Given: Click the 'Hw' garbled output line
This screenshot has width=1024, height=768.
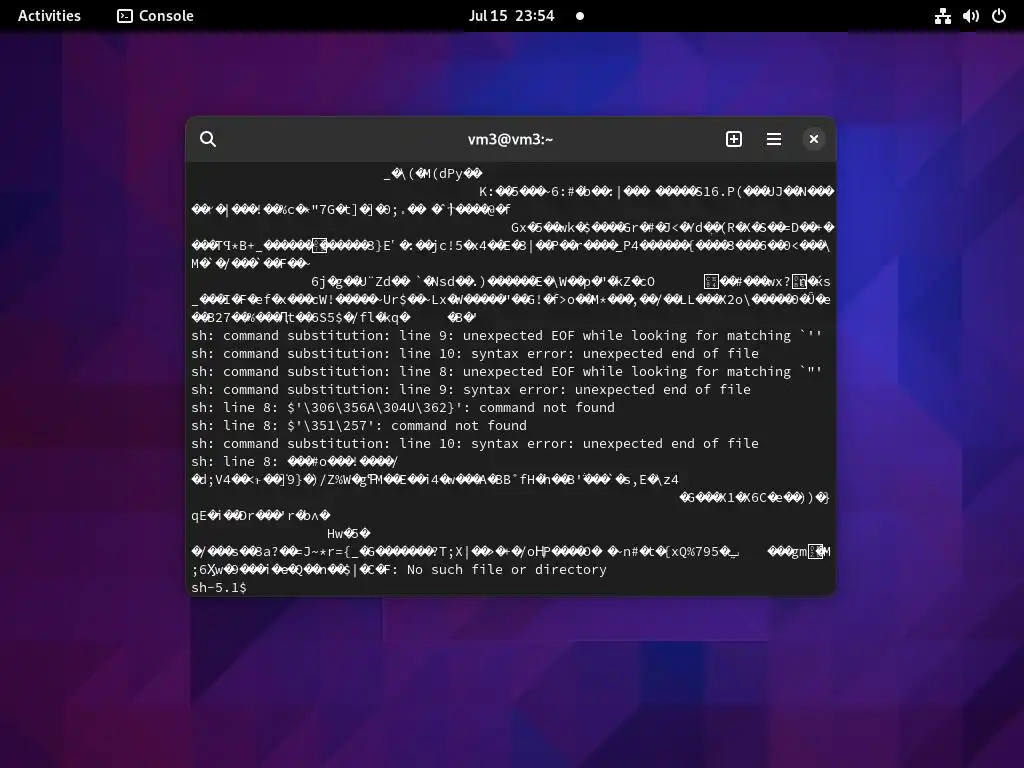Looking at the screenshot, I should click(x=349, y=534).
